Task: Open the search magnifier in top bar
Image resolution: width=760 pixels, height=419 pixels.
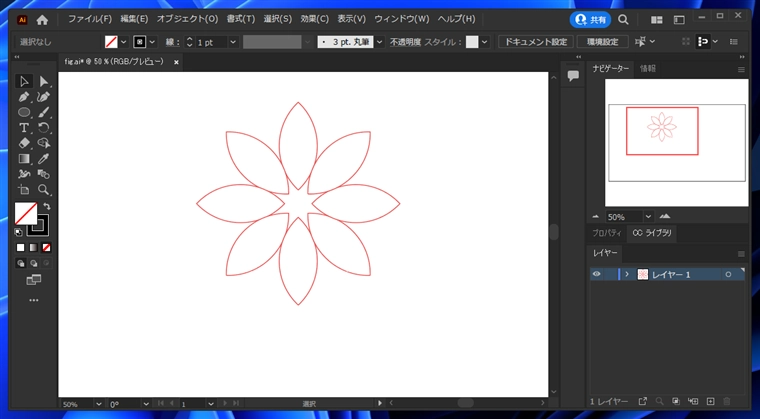Action: point(623,20)
